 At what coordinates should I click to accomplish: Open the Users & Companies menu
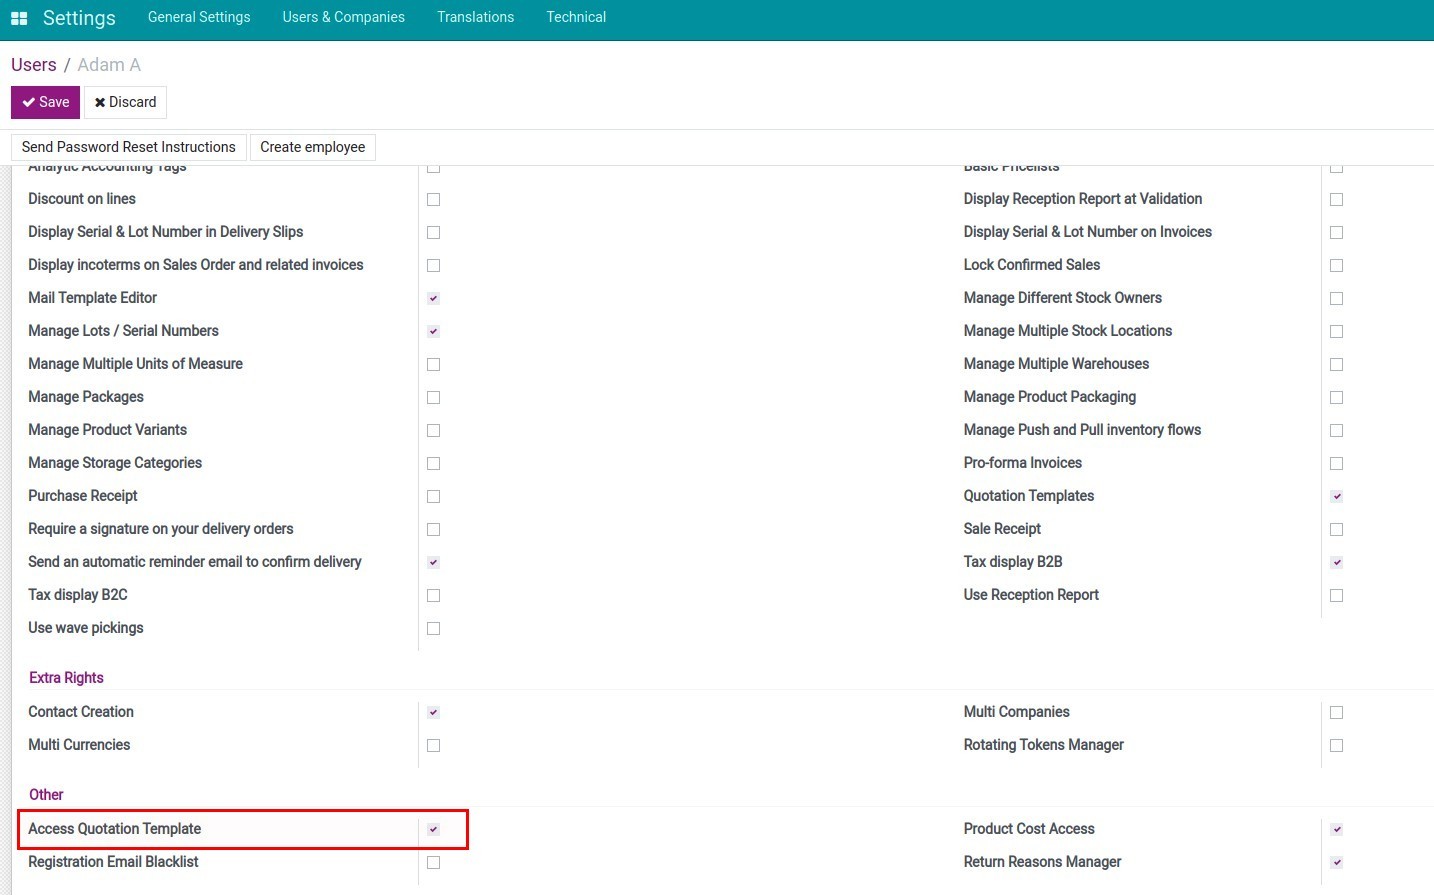click(343, 17)
